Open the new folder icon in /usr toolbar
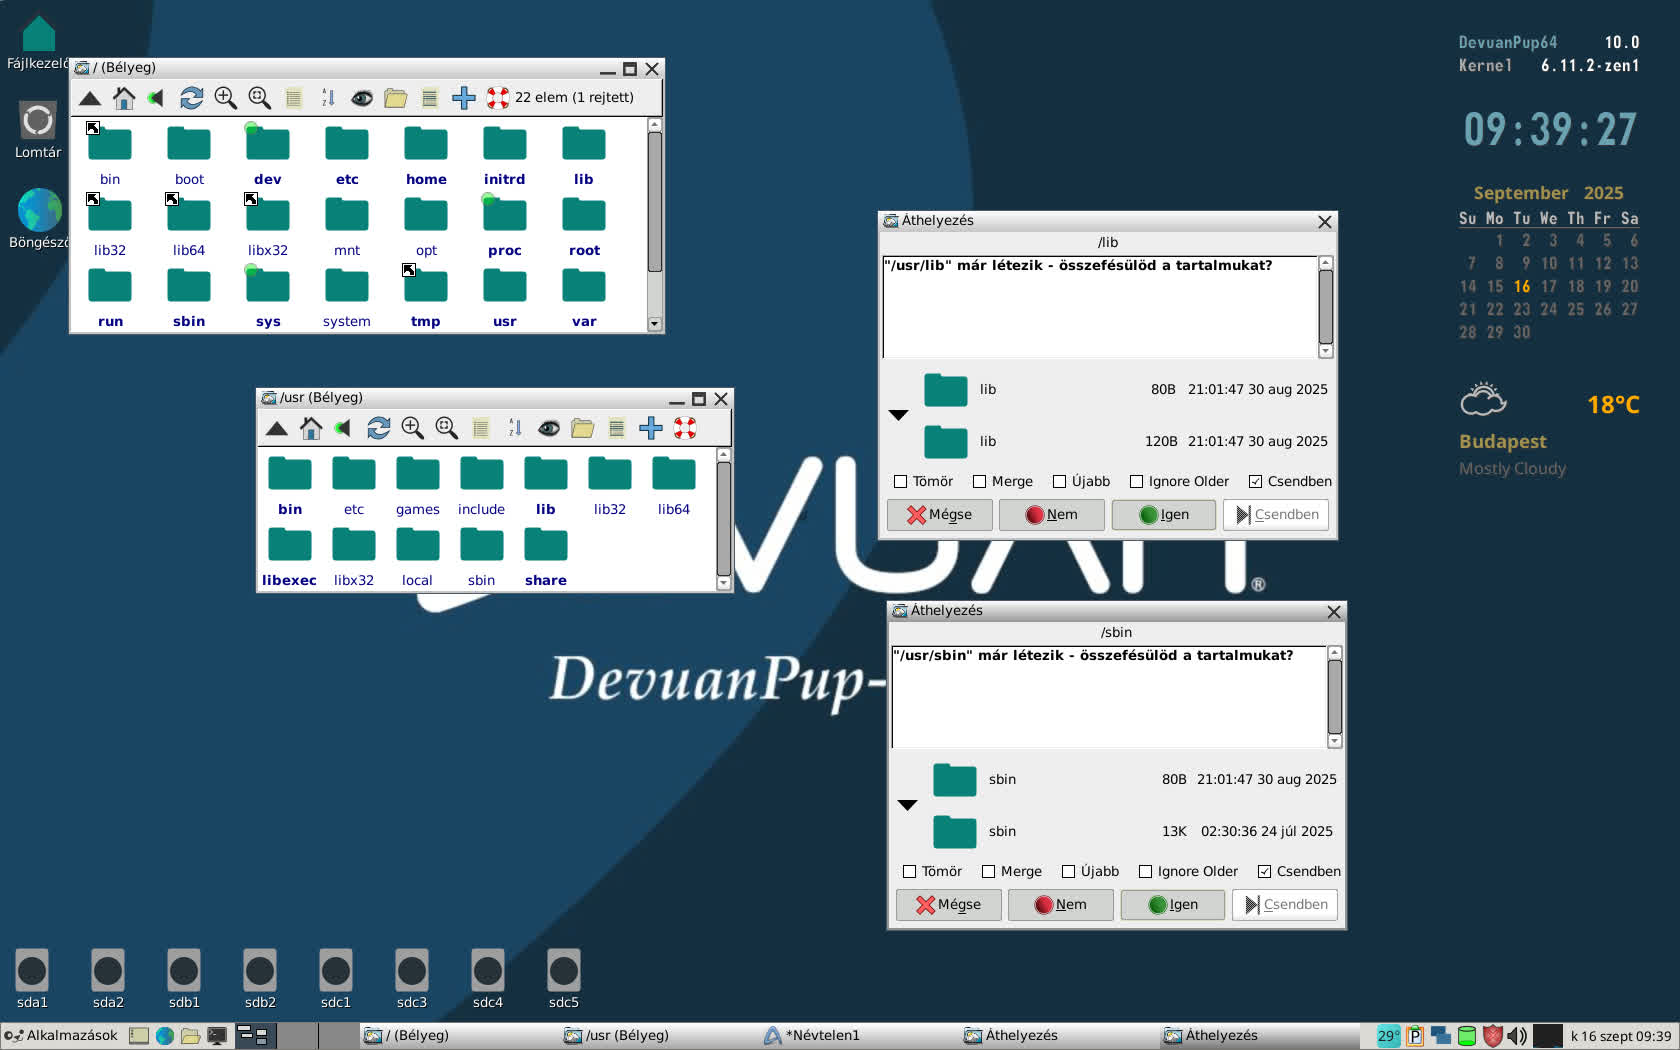This screenshot has width=1680, height=1050. pos(583,429)
